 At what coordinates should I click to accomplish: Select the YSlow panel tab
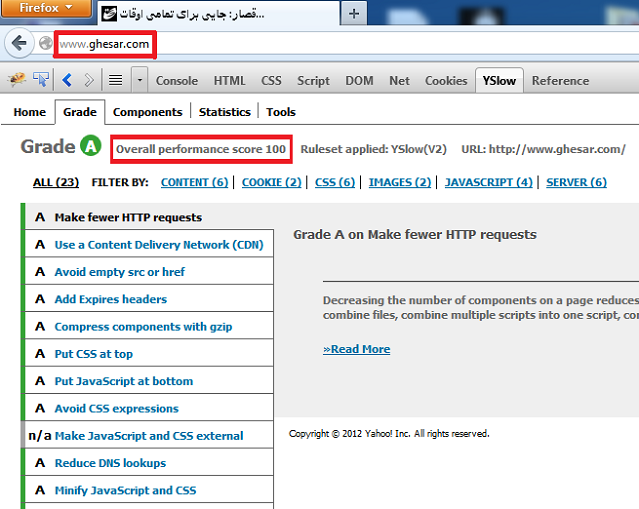coord(499,81)
